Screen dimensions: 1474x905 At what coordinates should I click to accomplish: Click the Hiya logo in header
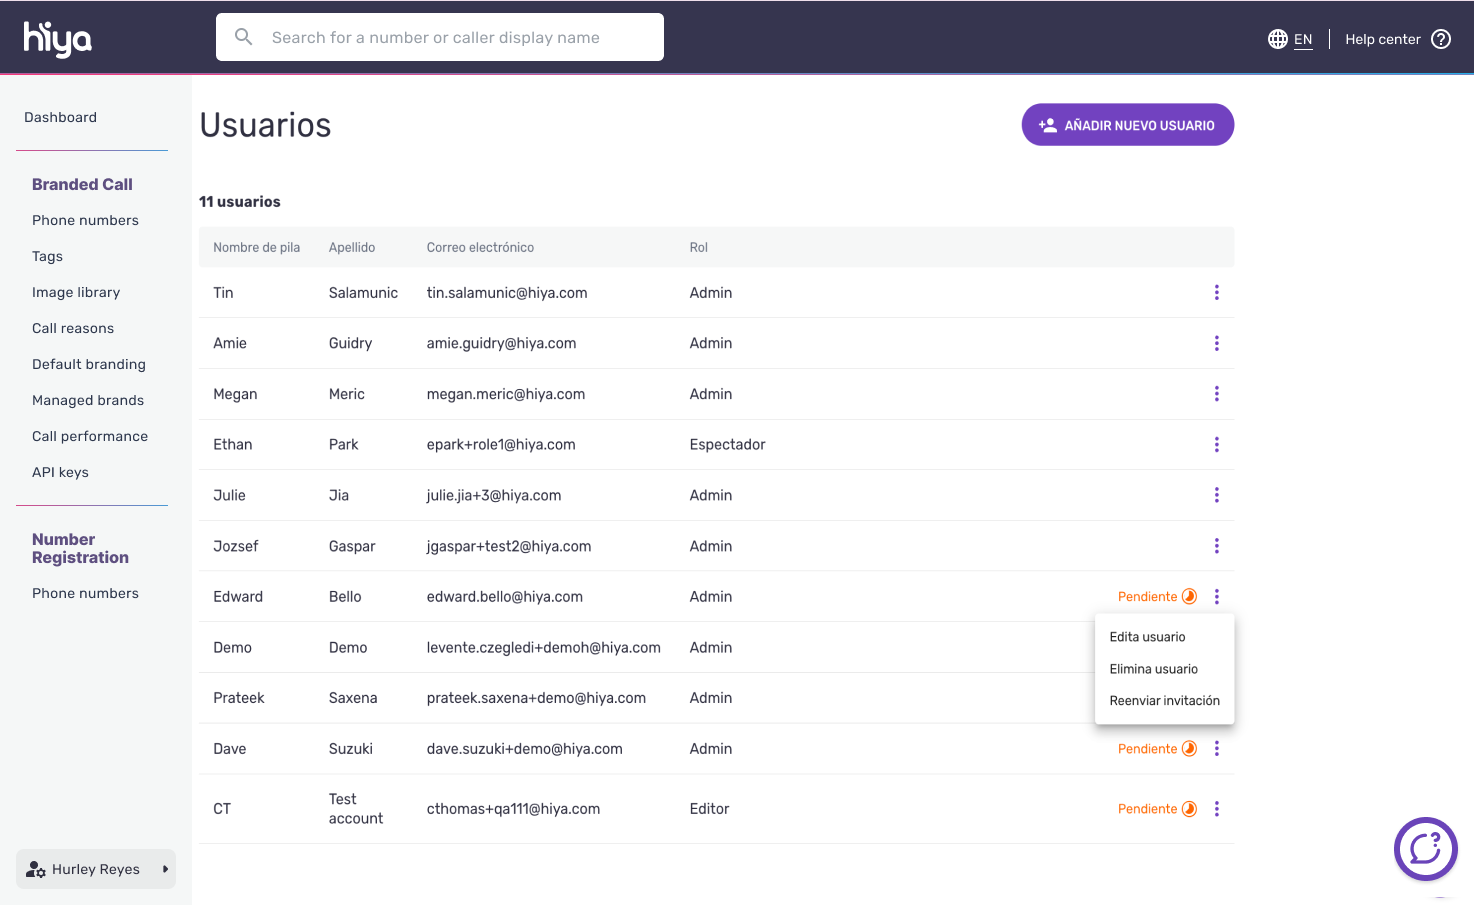pos(57,39)
